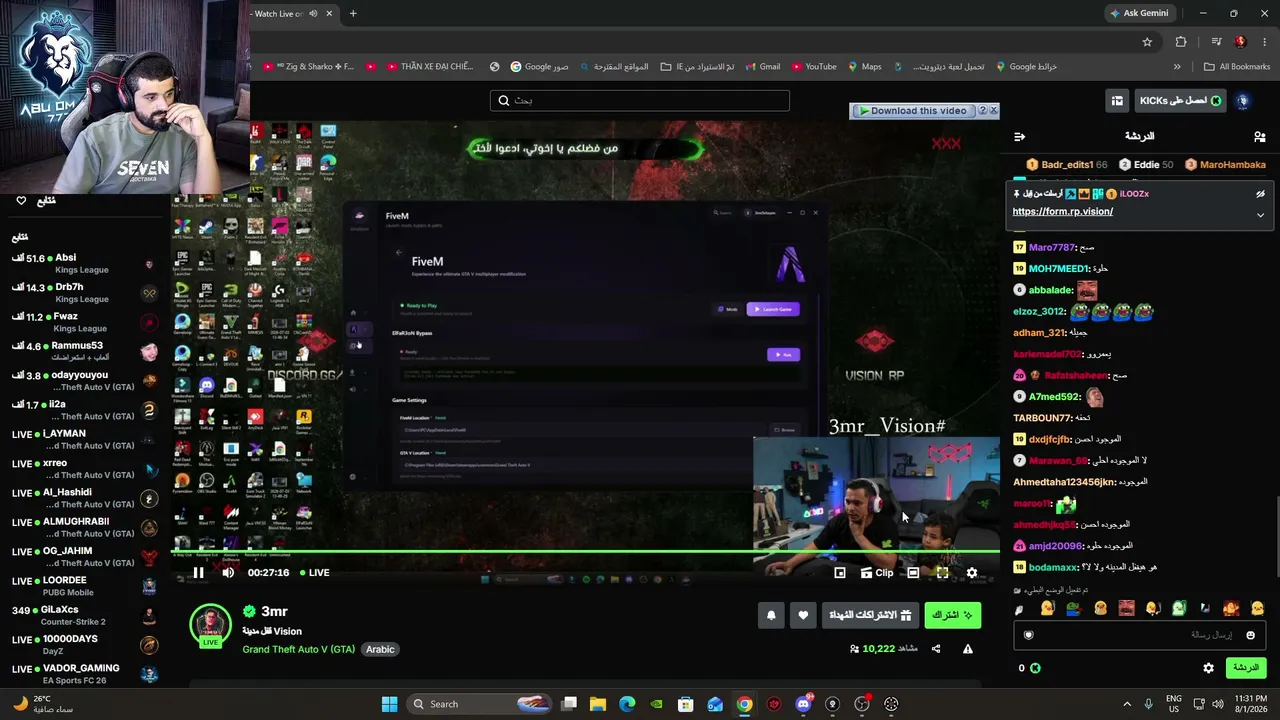
Task: Click the get KICKs button
Action: (x=1181, y=101)
